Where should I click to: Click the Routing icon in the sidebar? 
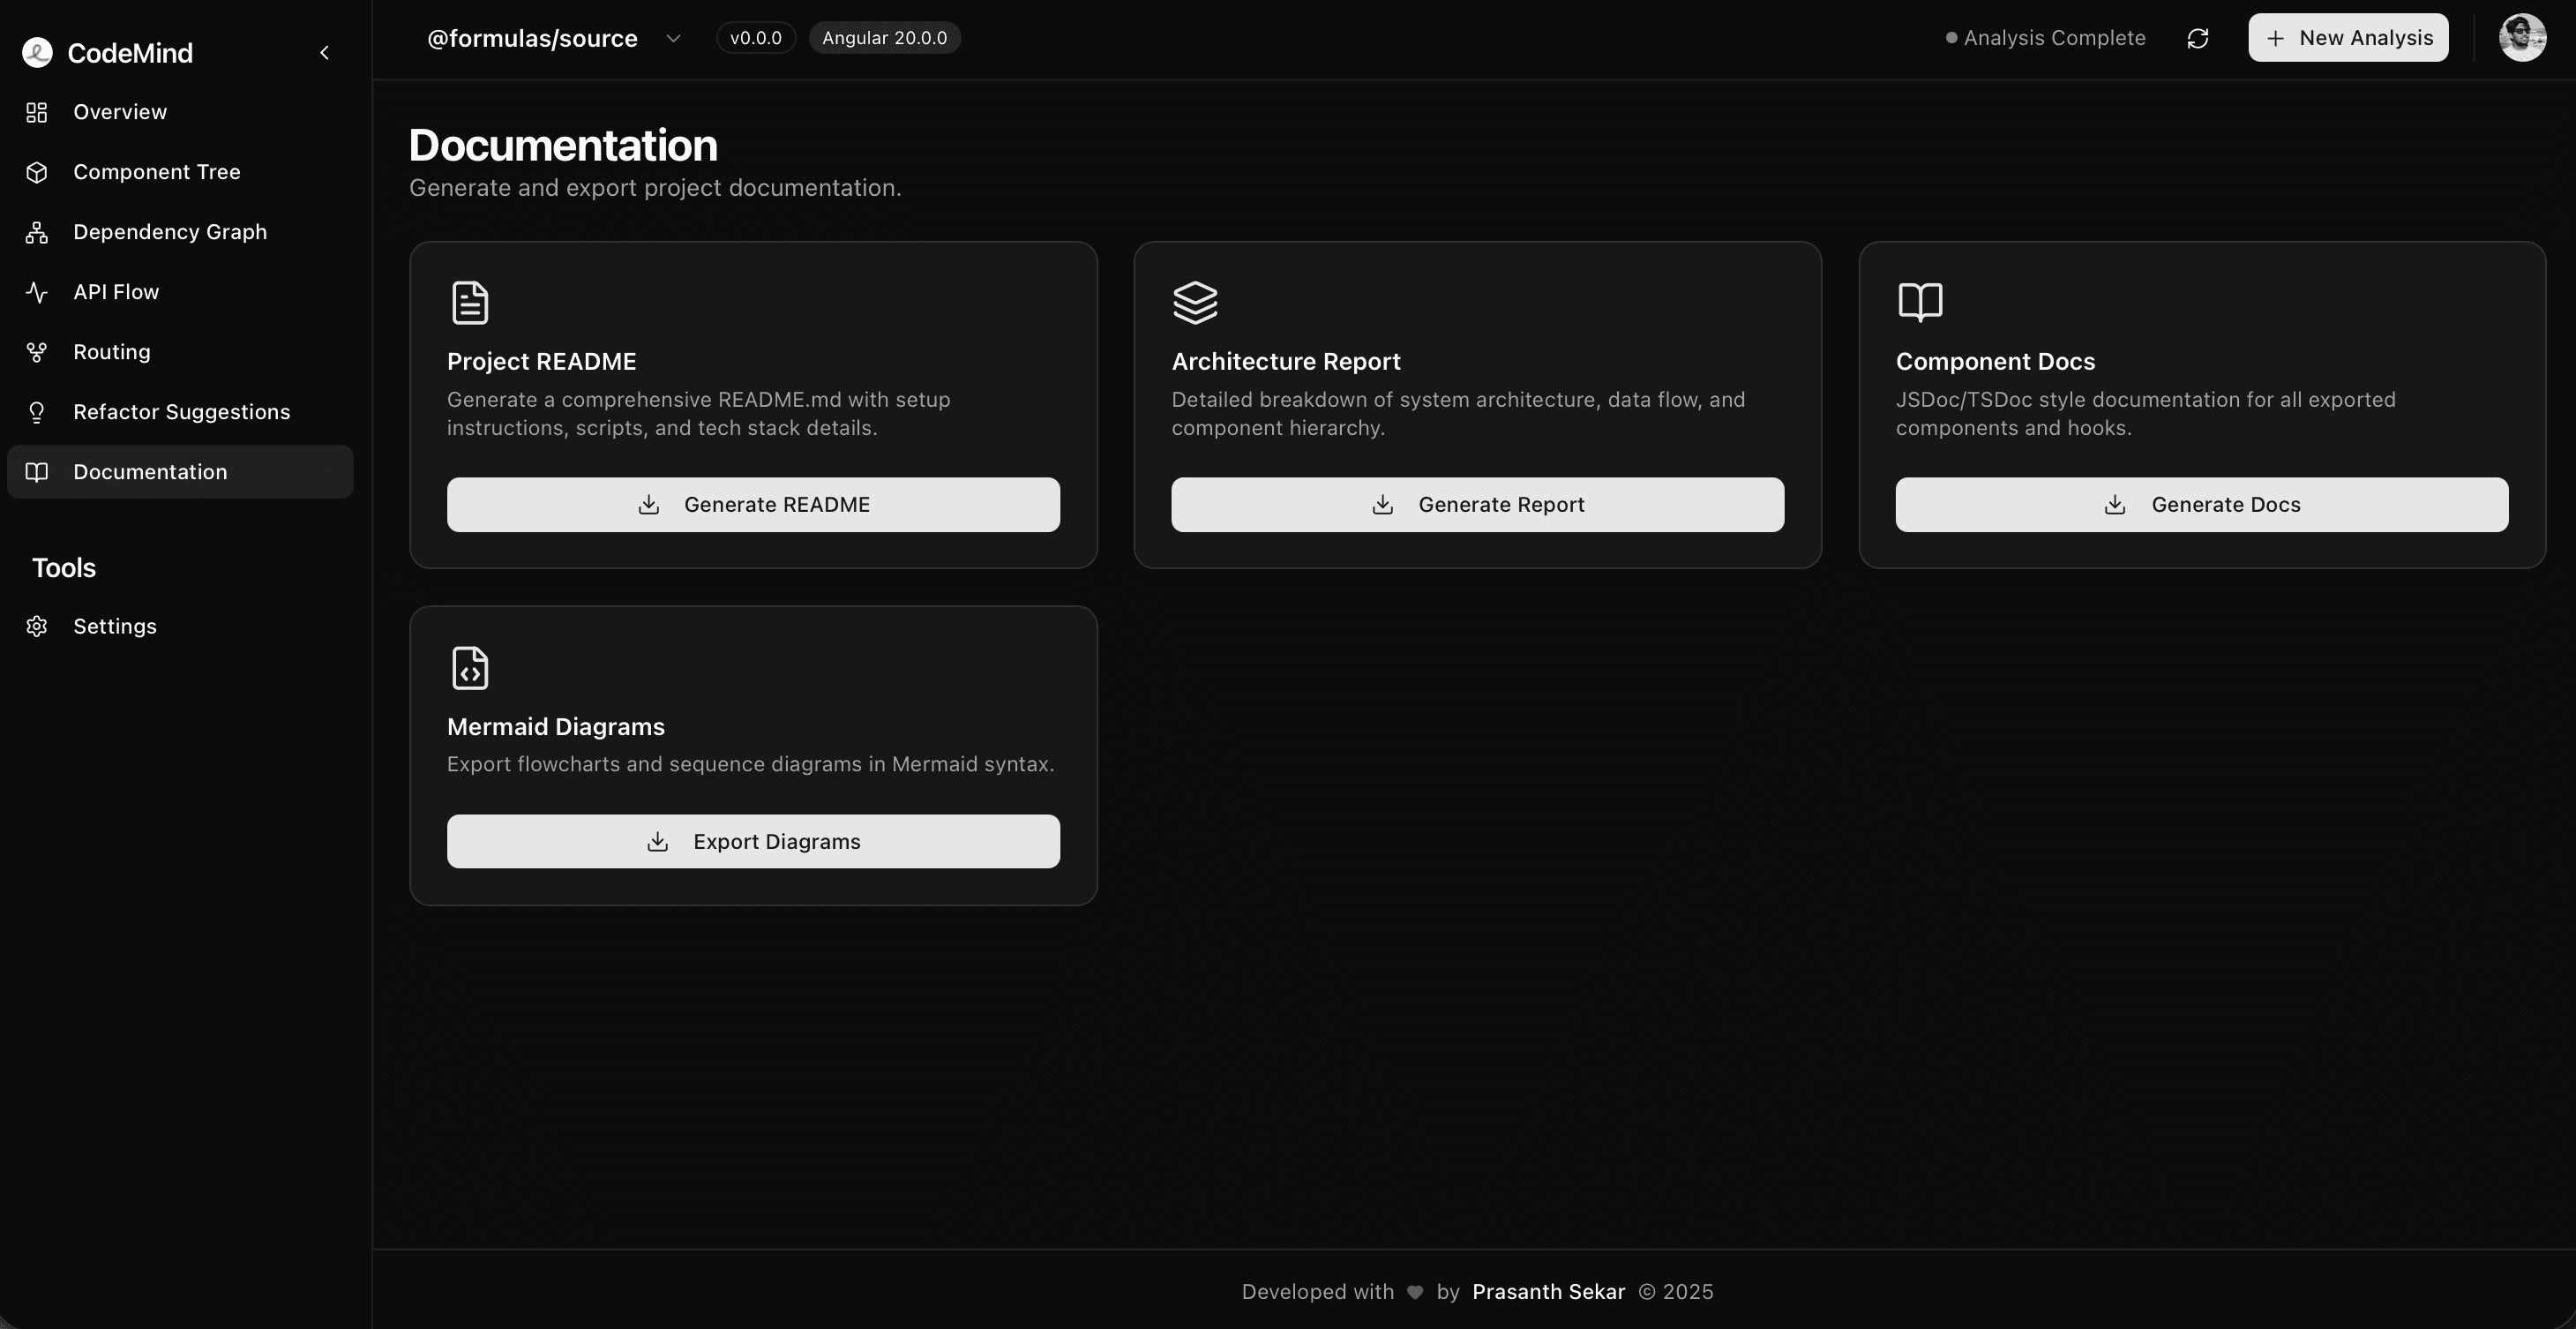pos(37,352)
